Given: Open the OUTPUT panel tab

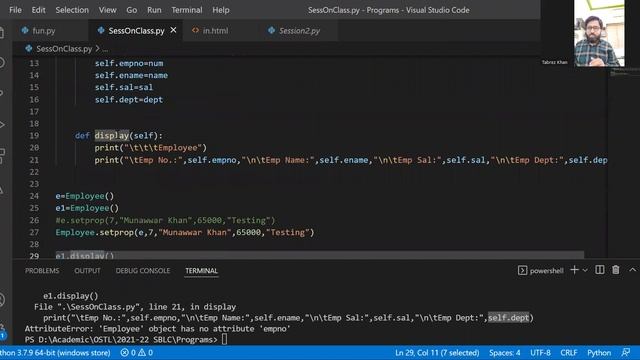Looking at the screenshot, I should pyautogui.click(x=87, y=271).
